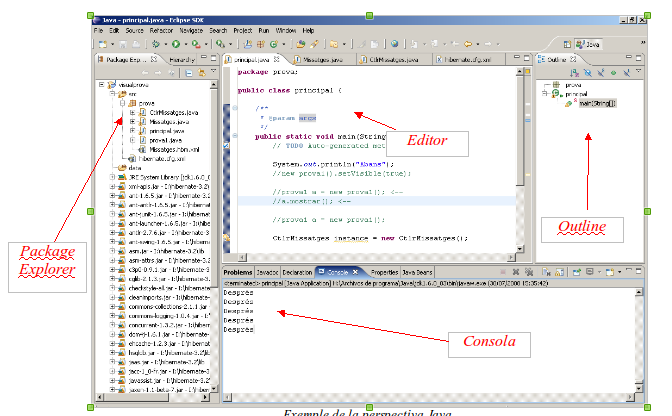
Task: Switch to the Java Beans tab
Action: tap(417, 272)
